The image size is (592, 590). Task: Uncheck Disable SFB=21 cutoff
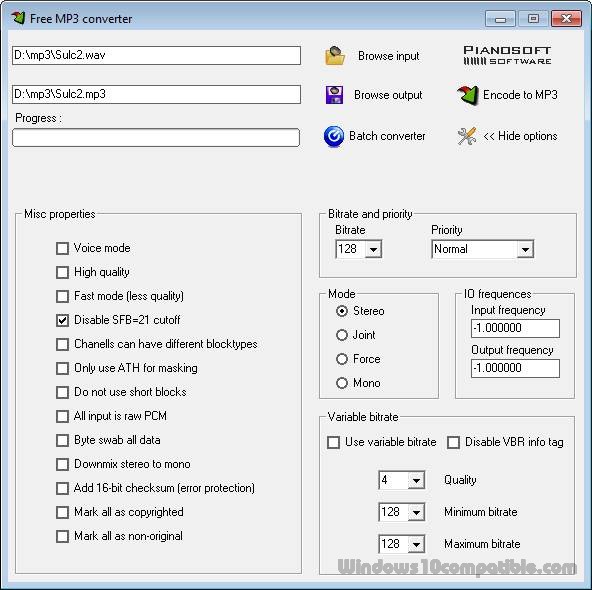click(62, 320)
